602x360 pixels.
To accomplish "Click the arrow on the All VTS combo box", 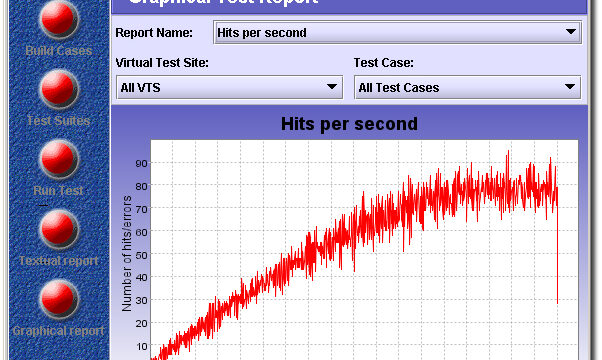I will point(332,87).
